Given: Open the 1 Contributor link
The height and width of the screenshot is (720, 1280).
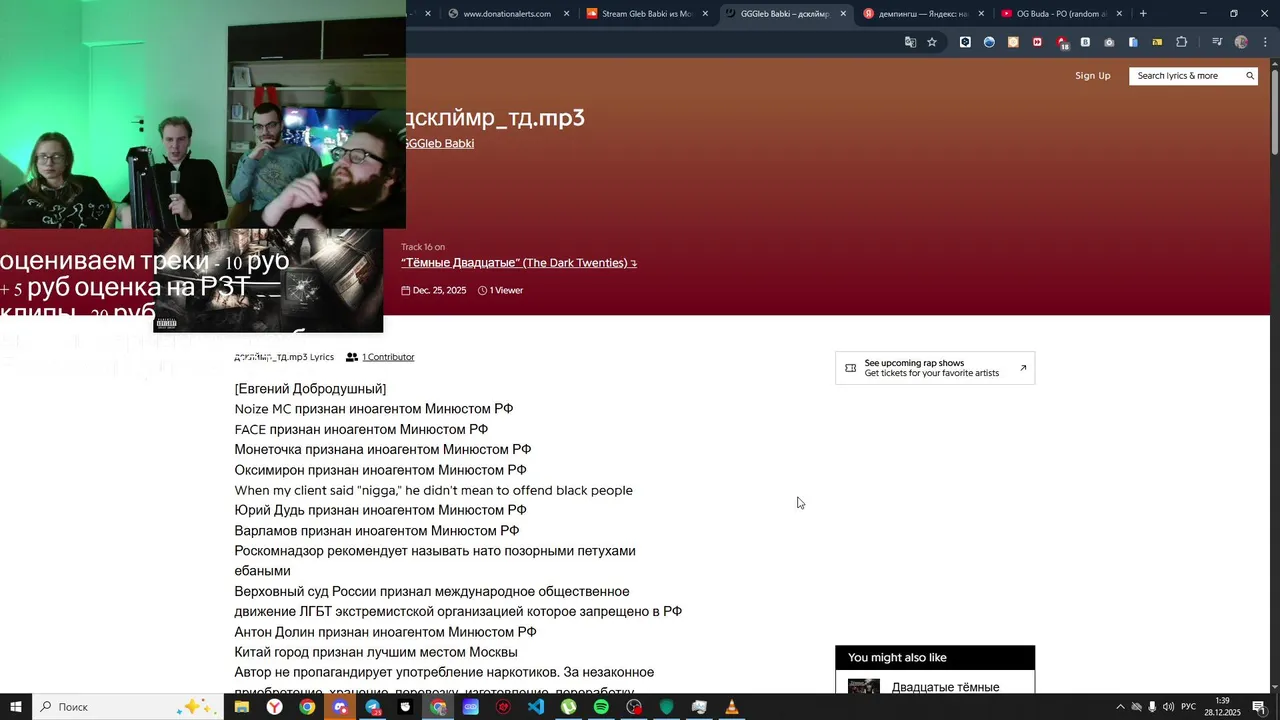Looking at the screenshot, I should 388,357.
